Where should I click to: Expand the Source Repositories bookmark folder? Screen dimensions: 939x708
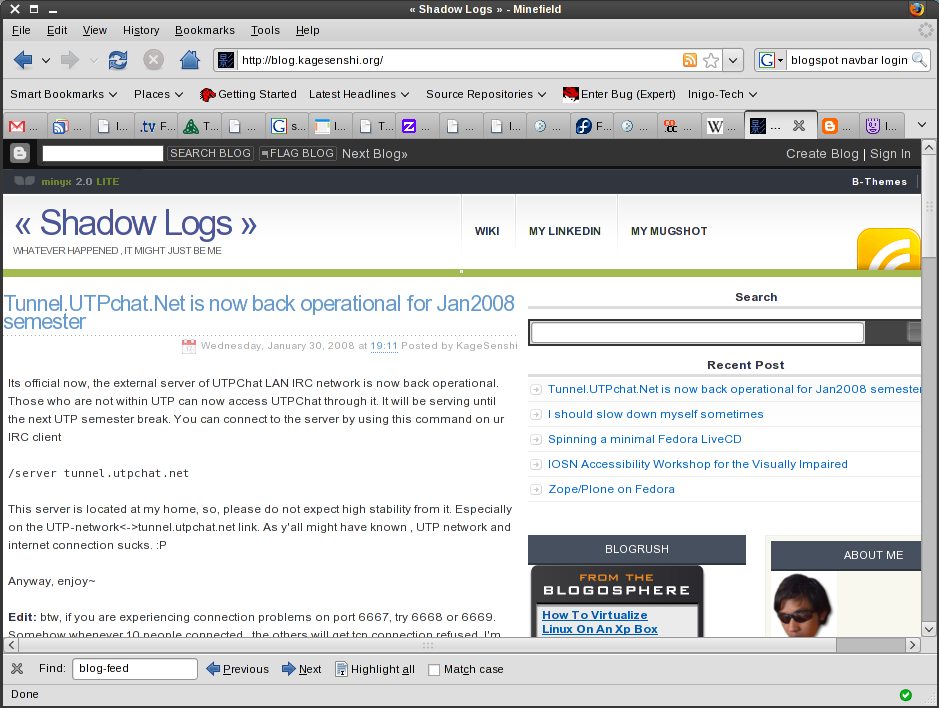pyautogui.click(x=486, y=94)
